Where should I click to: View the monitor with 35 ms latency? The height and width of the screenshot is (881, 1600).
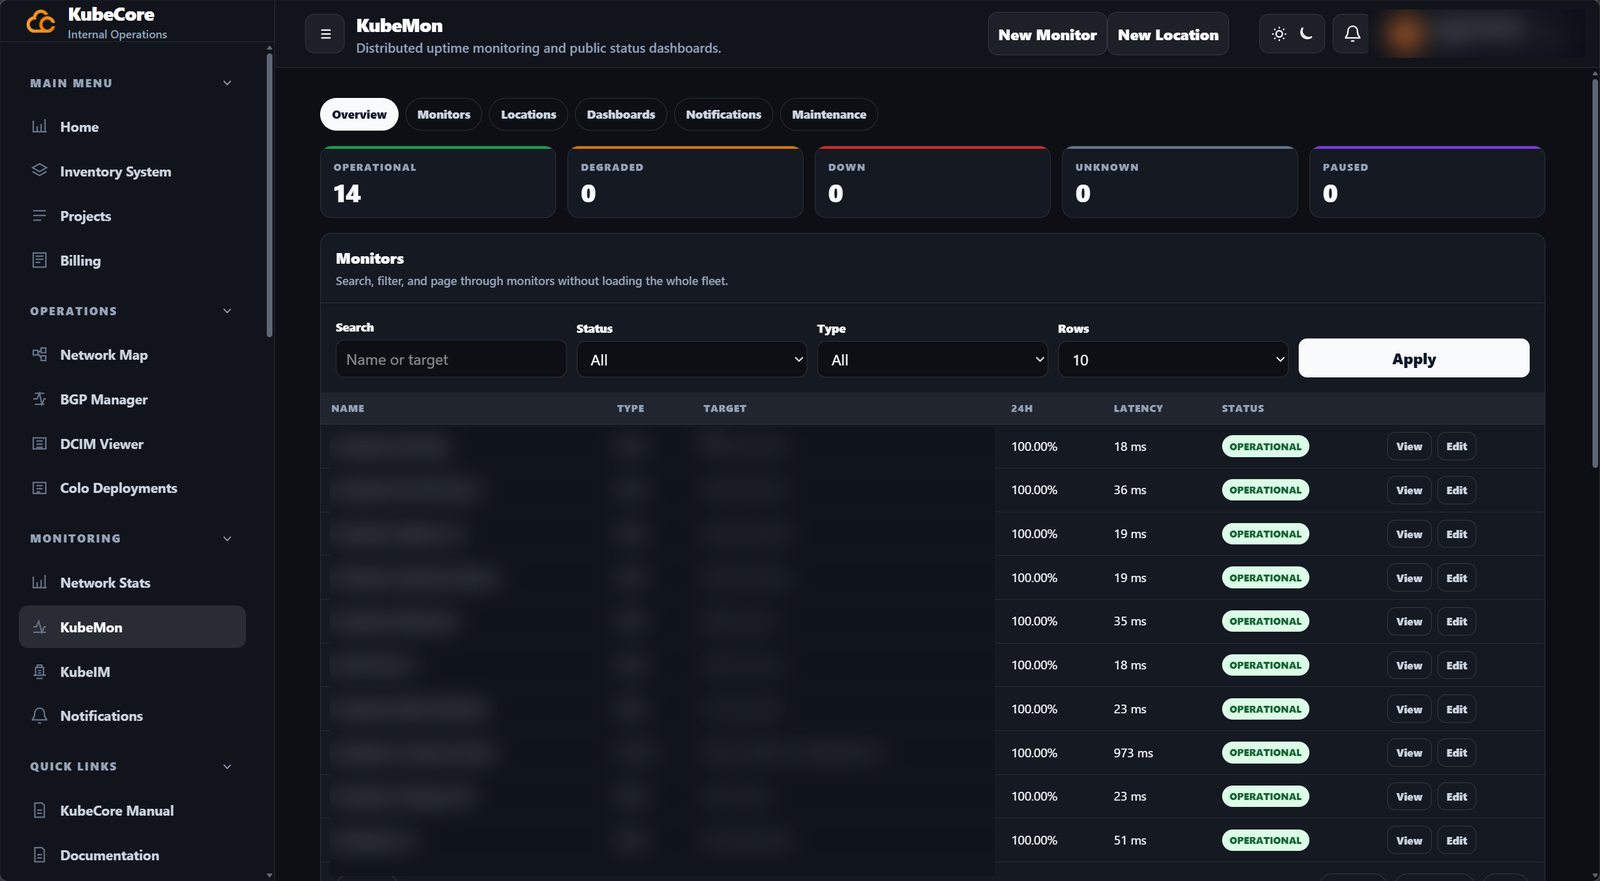[x=1409, y=622]
